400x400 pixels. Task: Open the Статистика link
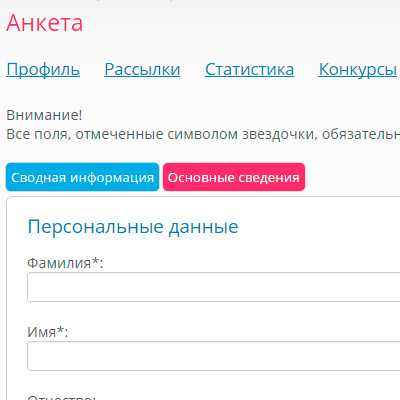pyautogui.click(x=249, y=70)
